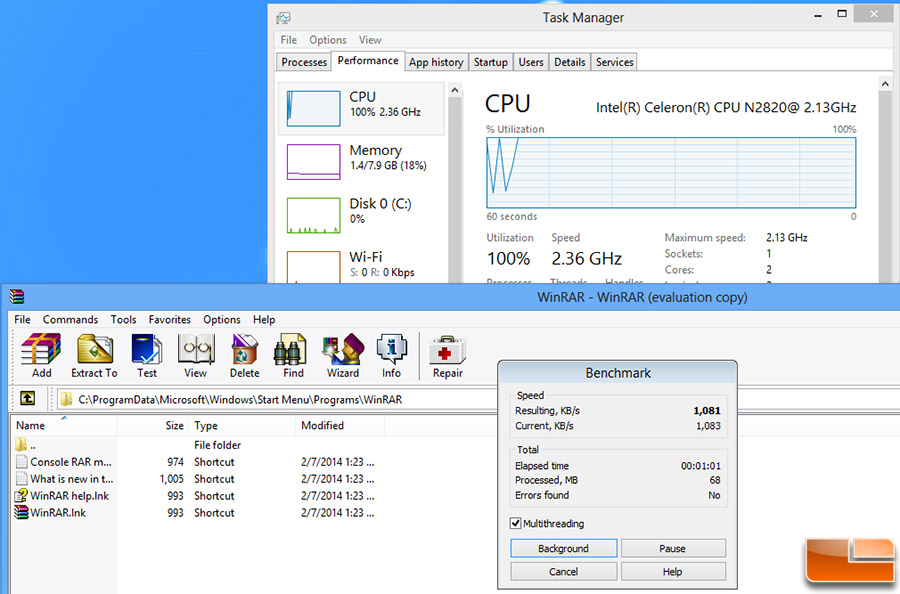Click the Delete toolbar icon
The height and width of the screenshot is (594, 900).
244,355
